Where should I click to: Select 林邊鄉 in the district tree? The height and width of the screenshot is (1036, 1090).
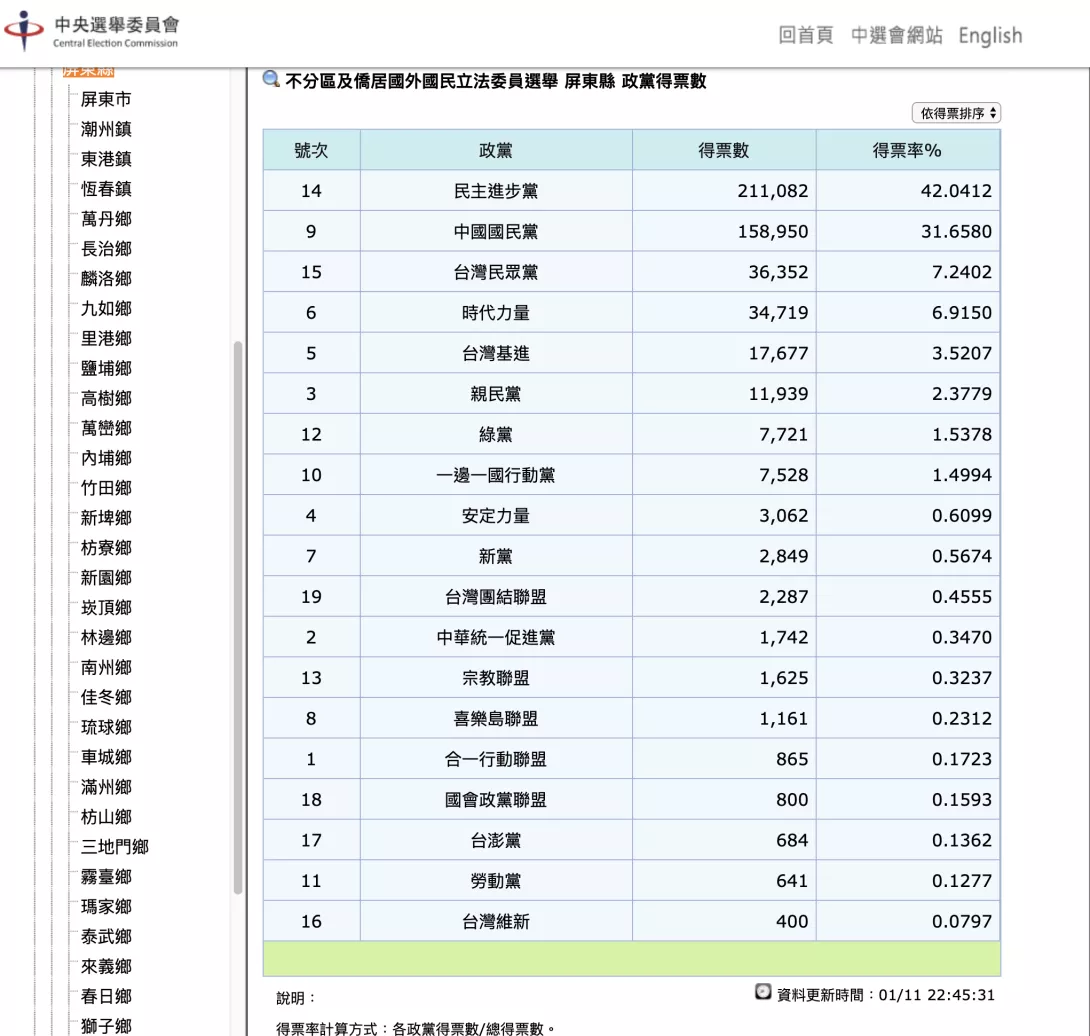106,638
